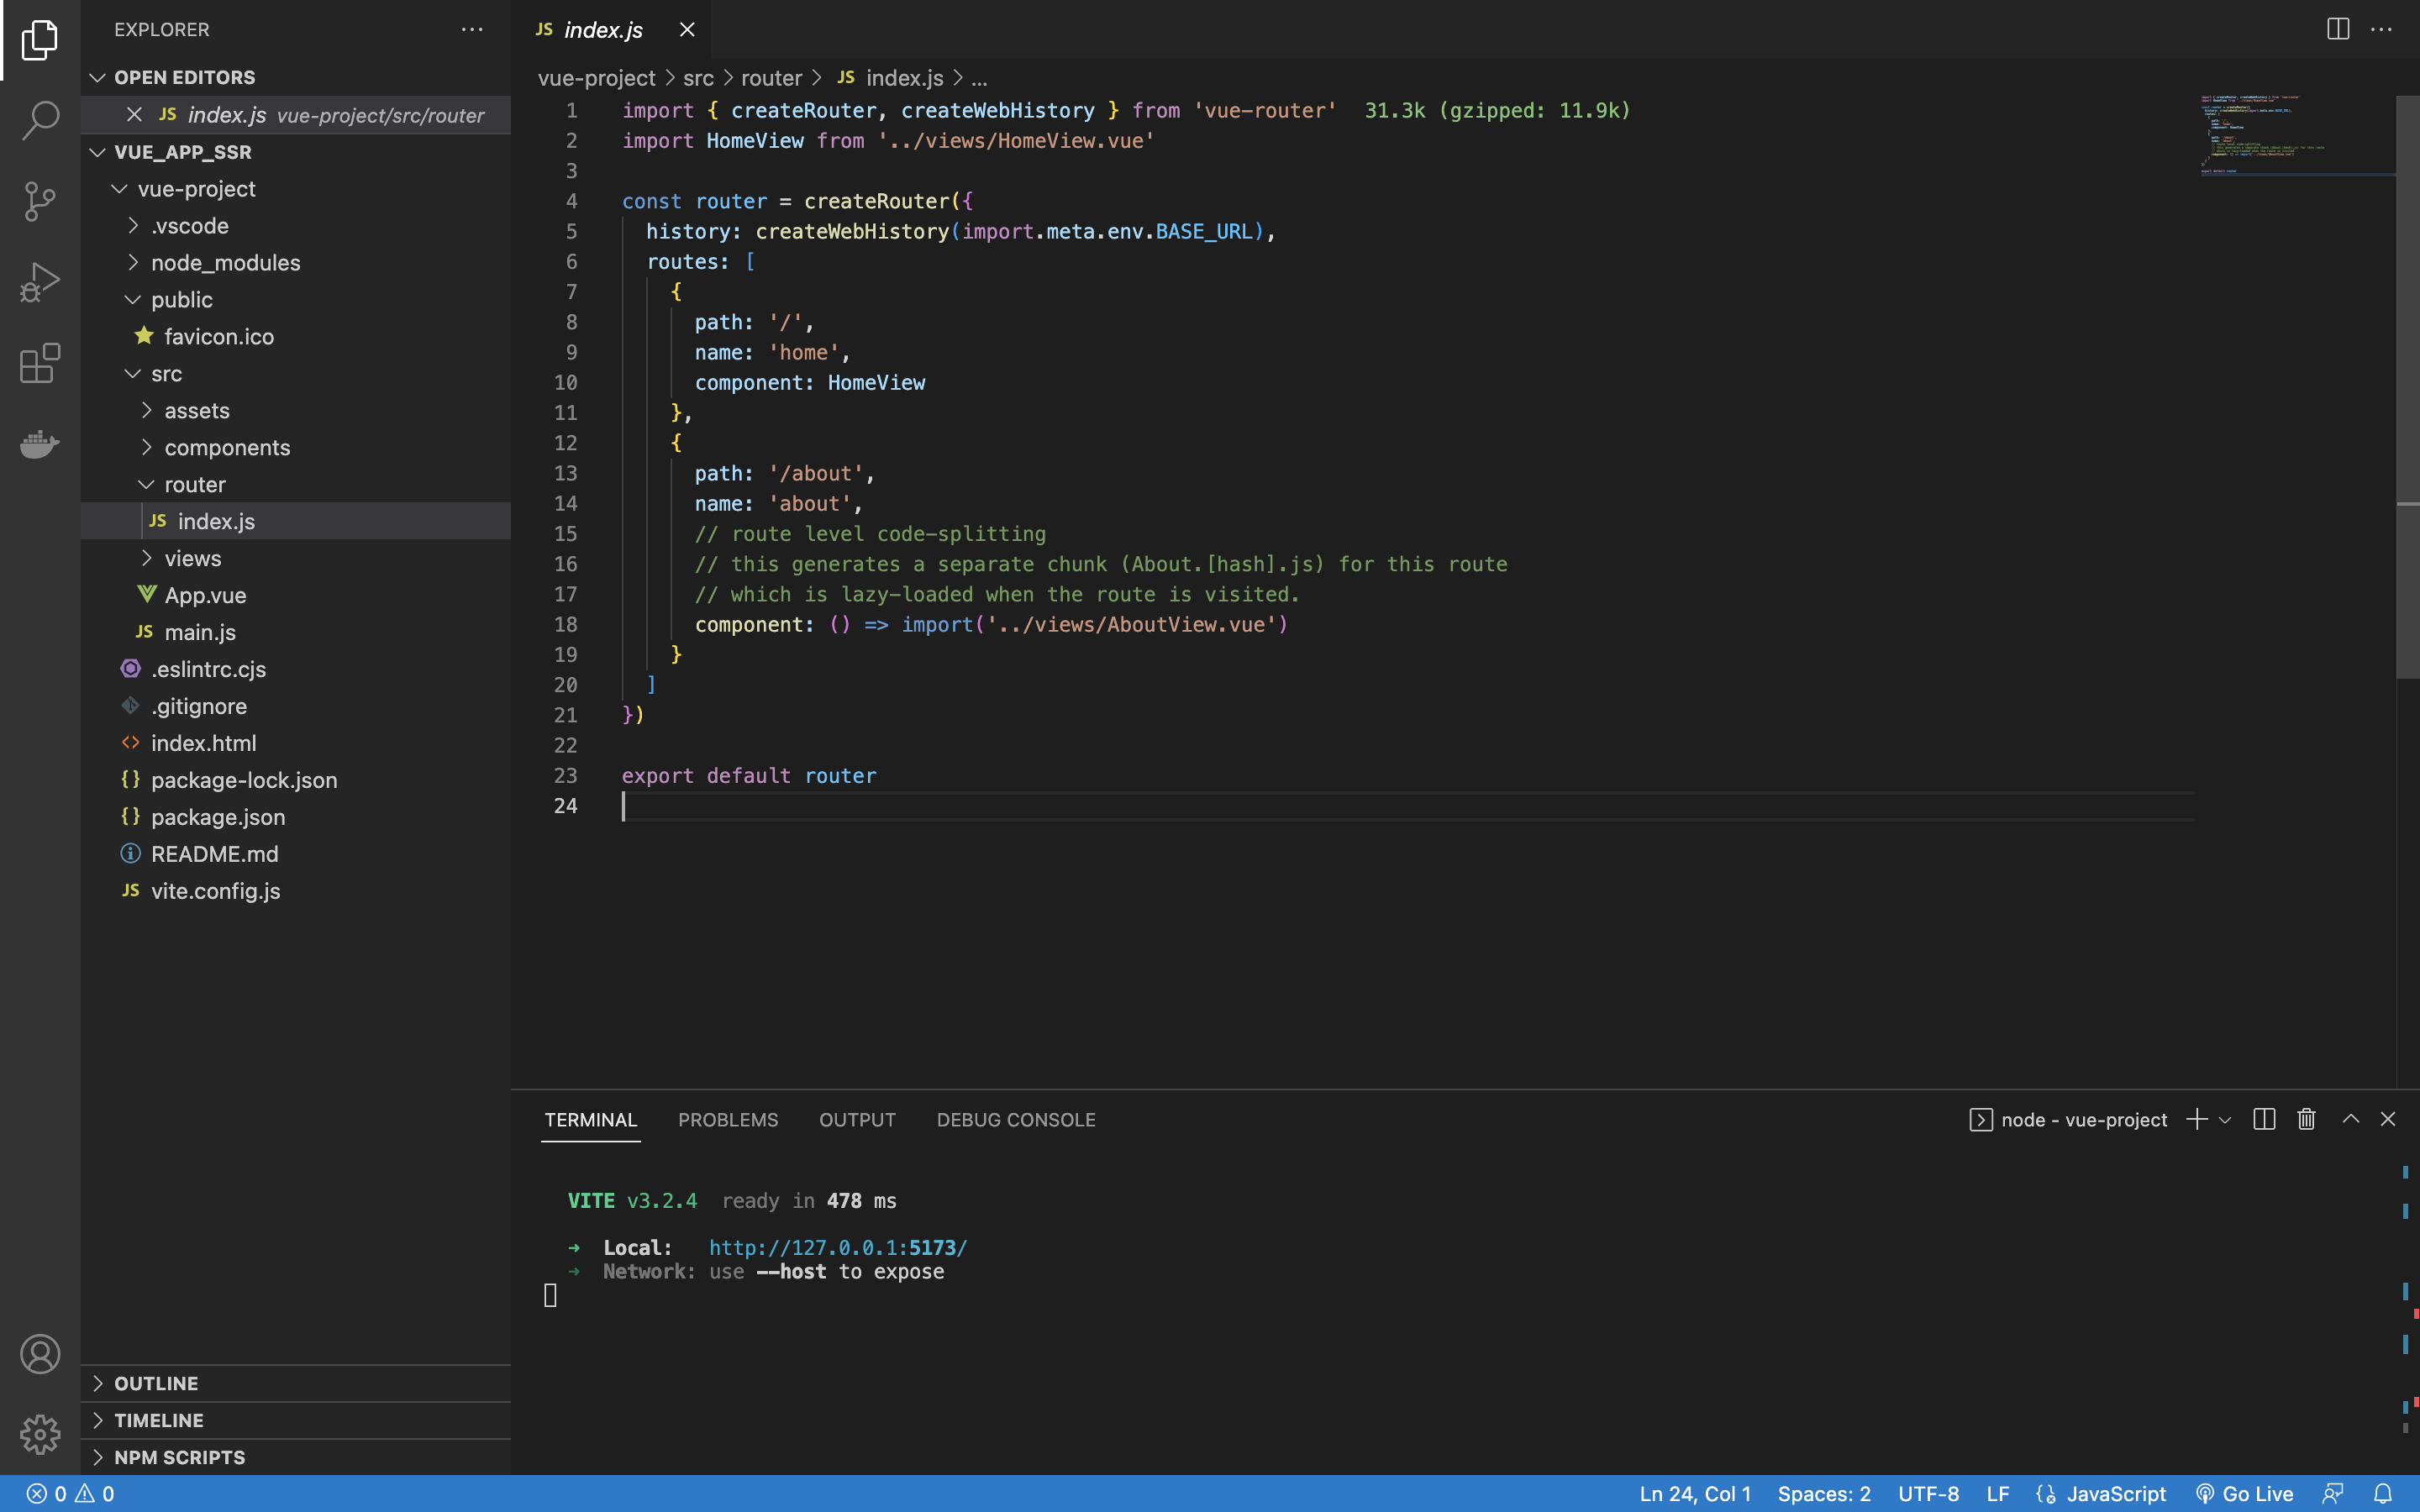The width and height of the screenshot is (2420, 1512).
Task: Open the Run and Debug view
Action: [x=40, y=282]
